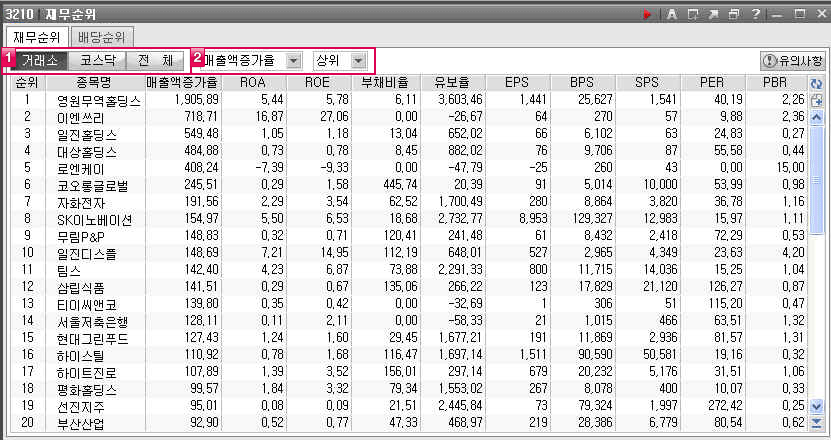
Task: Click the detach window arrow icon
Action: pyautogui.click(x=713, y=14)
